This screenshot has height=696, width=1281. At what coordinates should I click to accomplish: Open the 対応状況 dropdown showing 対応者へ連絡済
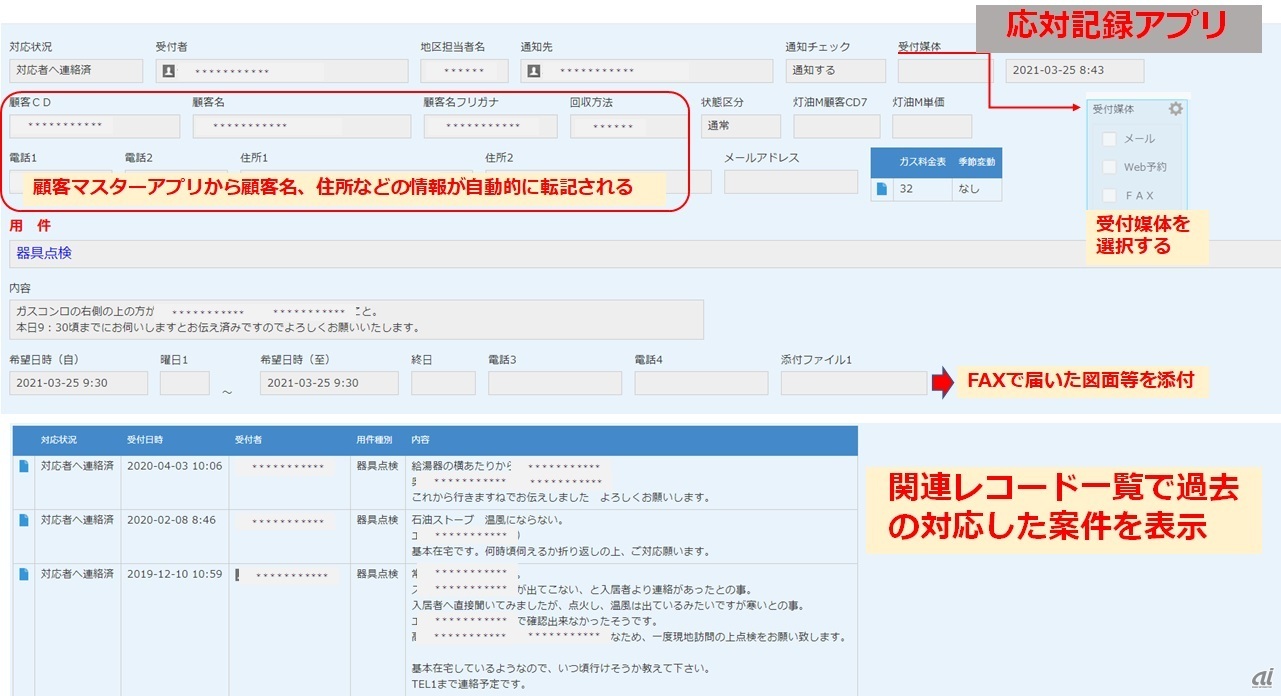(76, 71)
